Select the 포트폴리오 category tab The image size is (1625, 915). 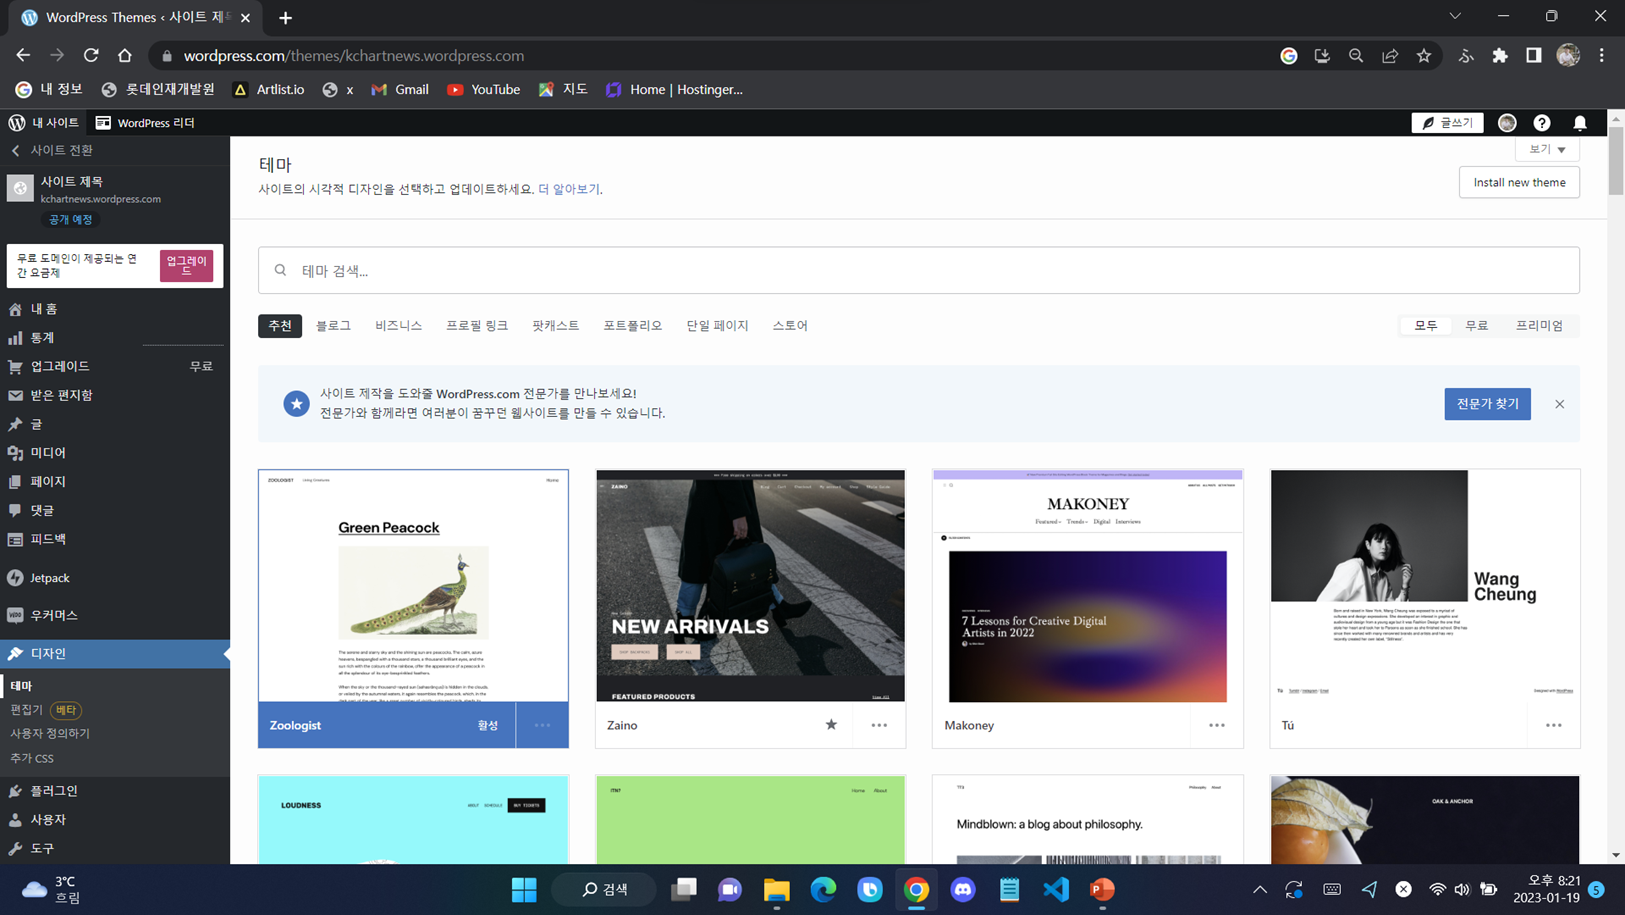click(x=632, y=326)
